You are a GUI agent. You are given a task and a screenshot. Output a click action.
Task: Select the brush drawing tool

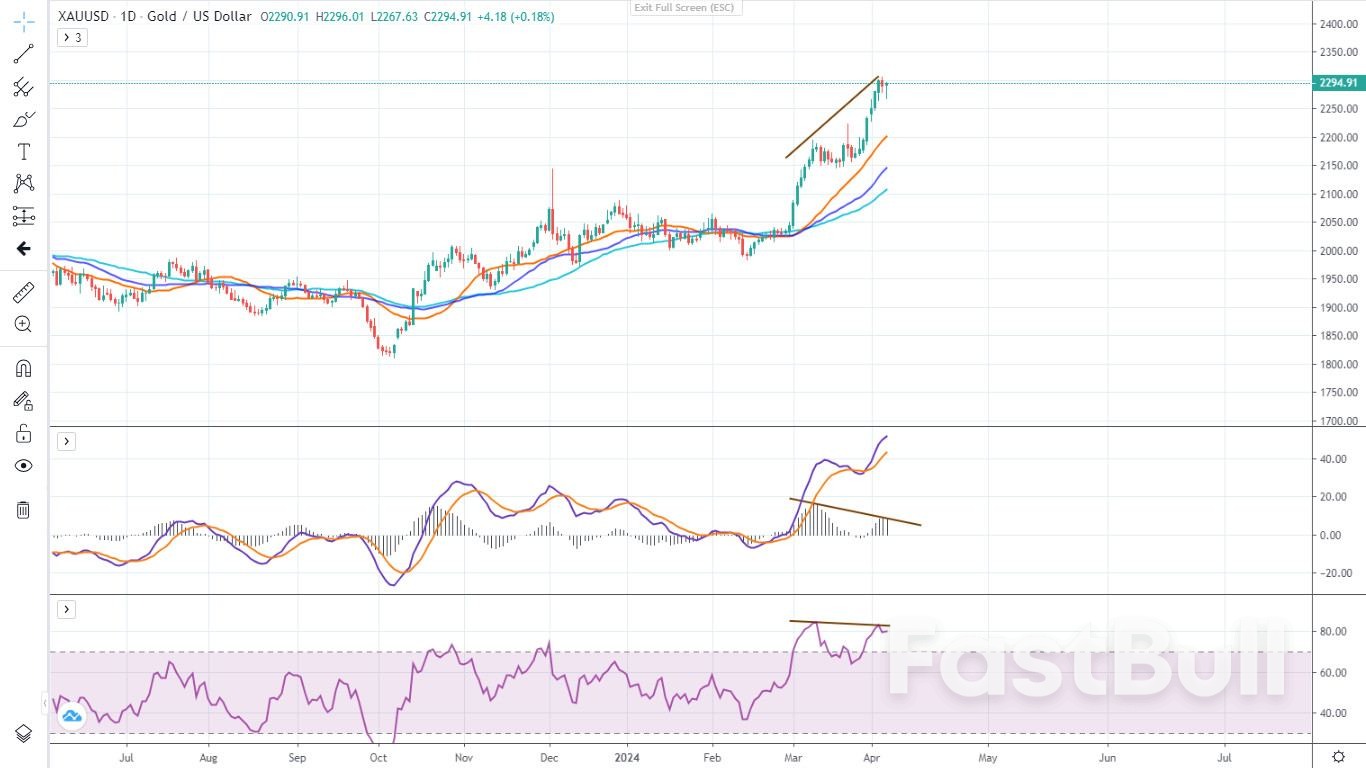pyautogui.click(x=23, y=120)
